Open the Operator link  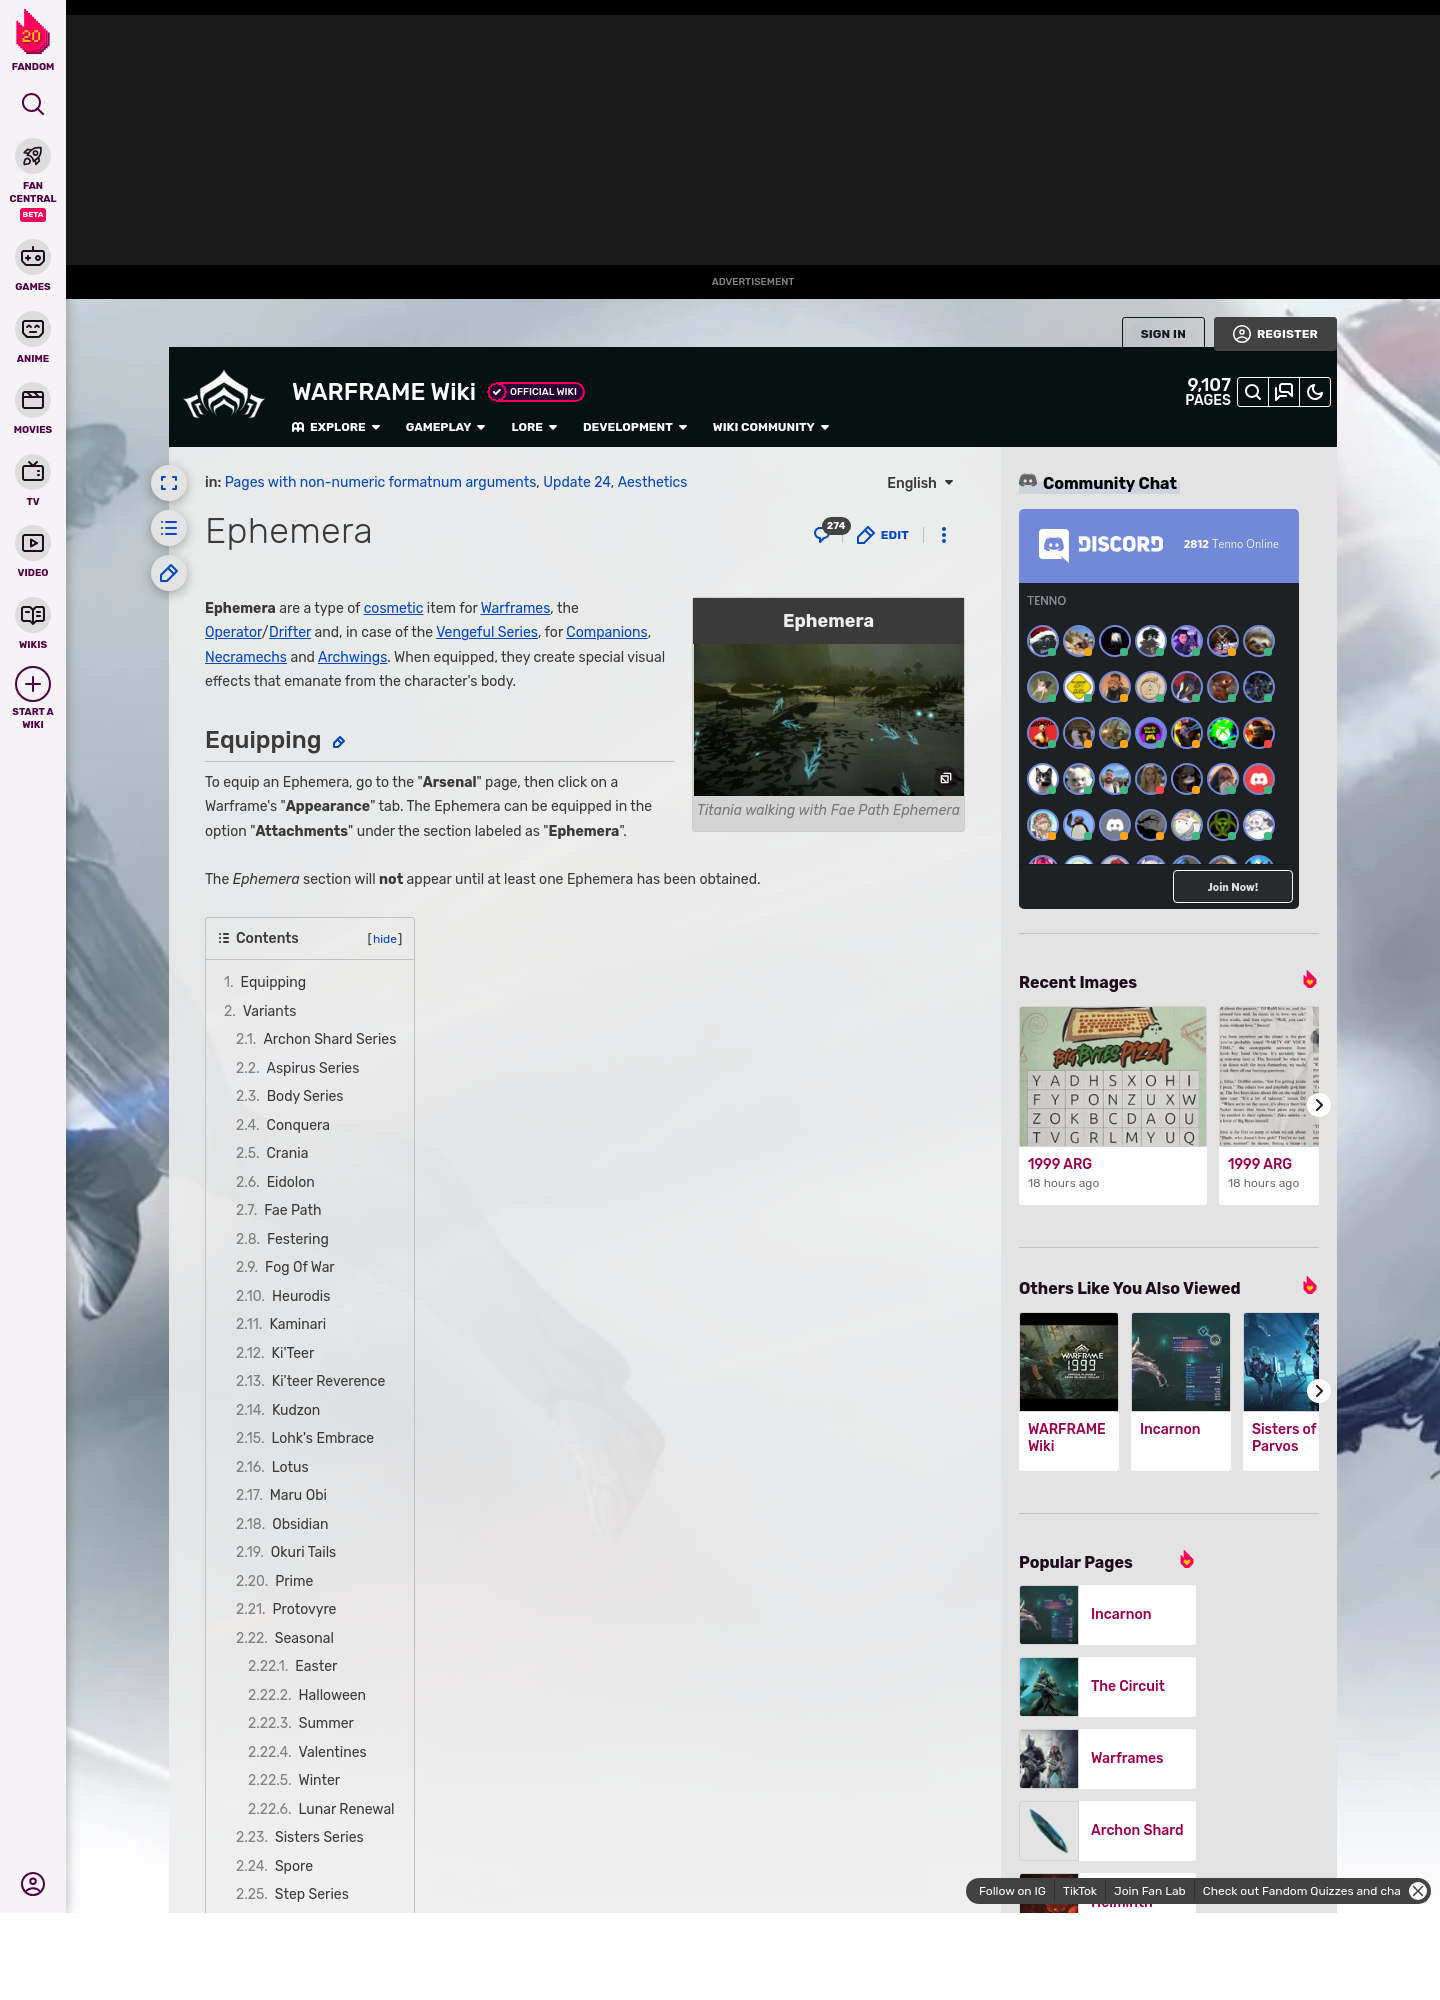tap(233, 632)
